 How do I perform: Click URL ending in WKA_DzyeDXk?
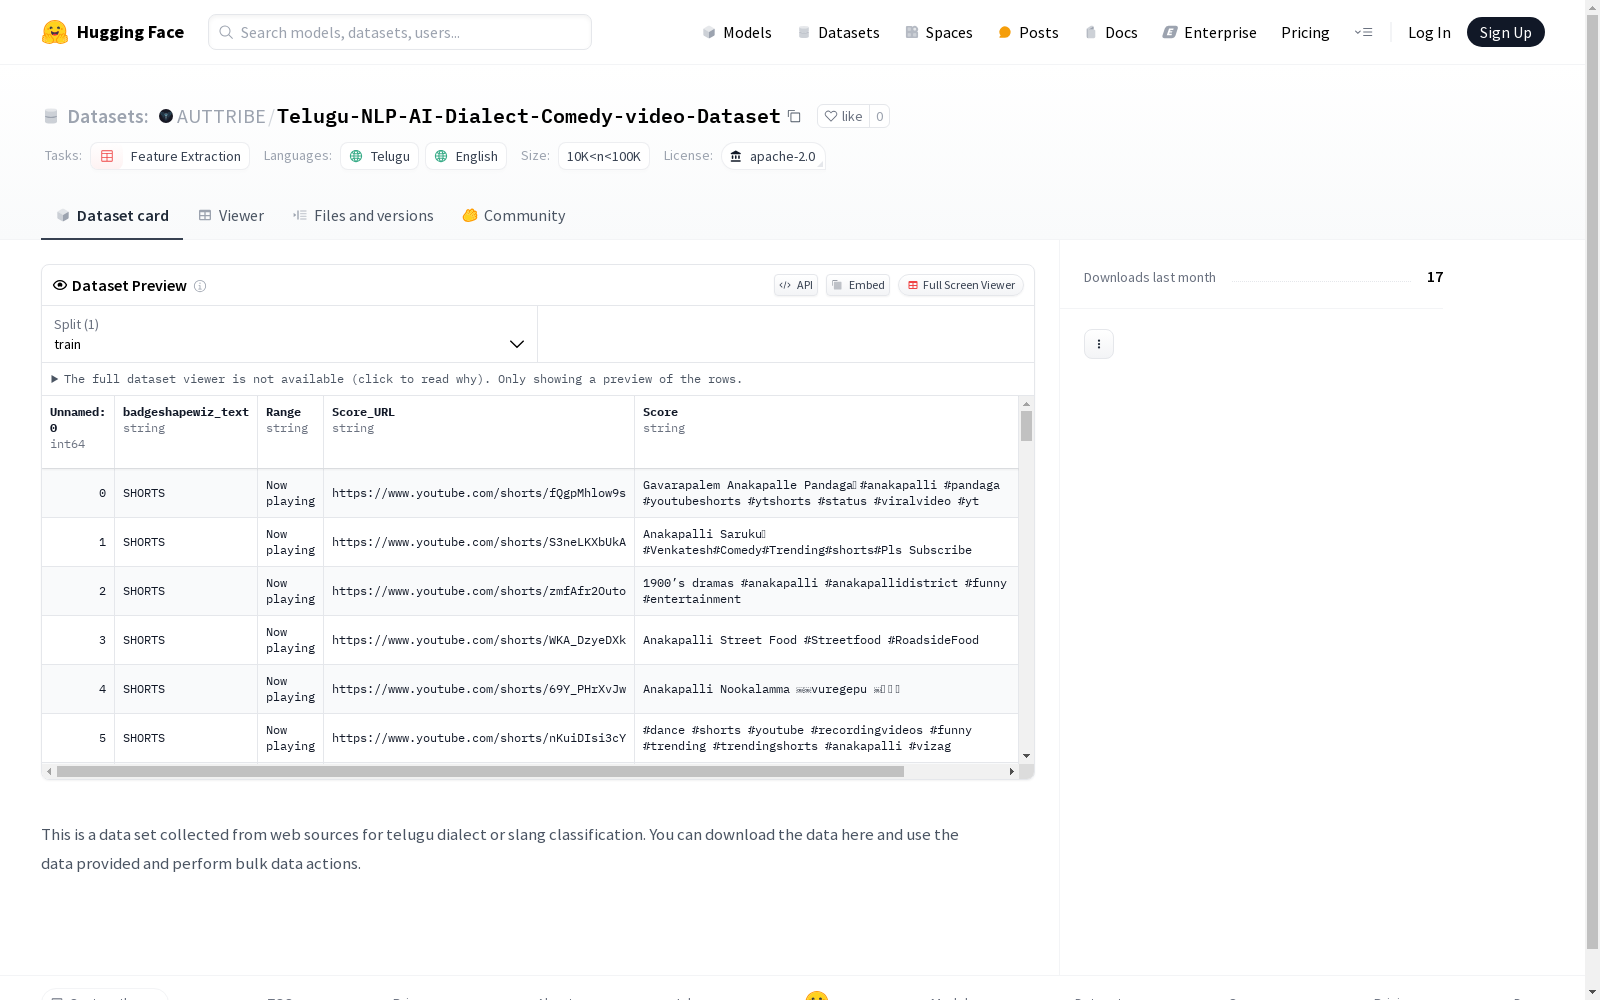pos(479,640)
